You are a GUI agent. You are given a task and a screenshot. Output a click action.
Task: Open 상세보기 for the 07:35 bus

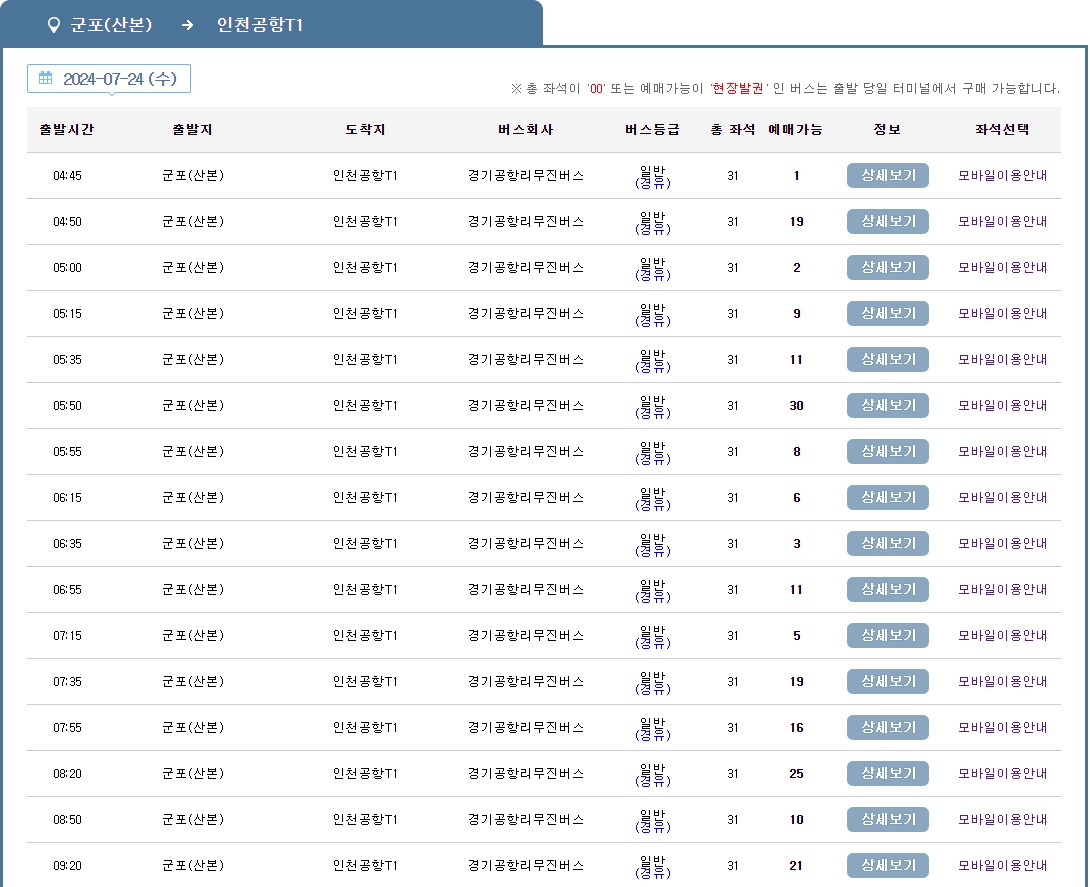(x=888, y=681)
